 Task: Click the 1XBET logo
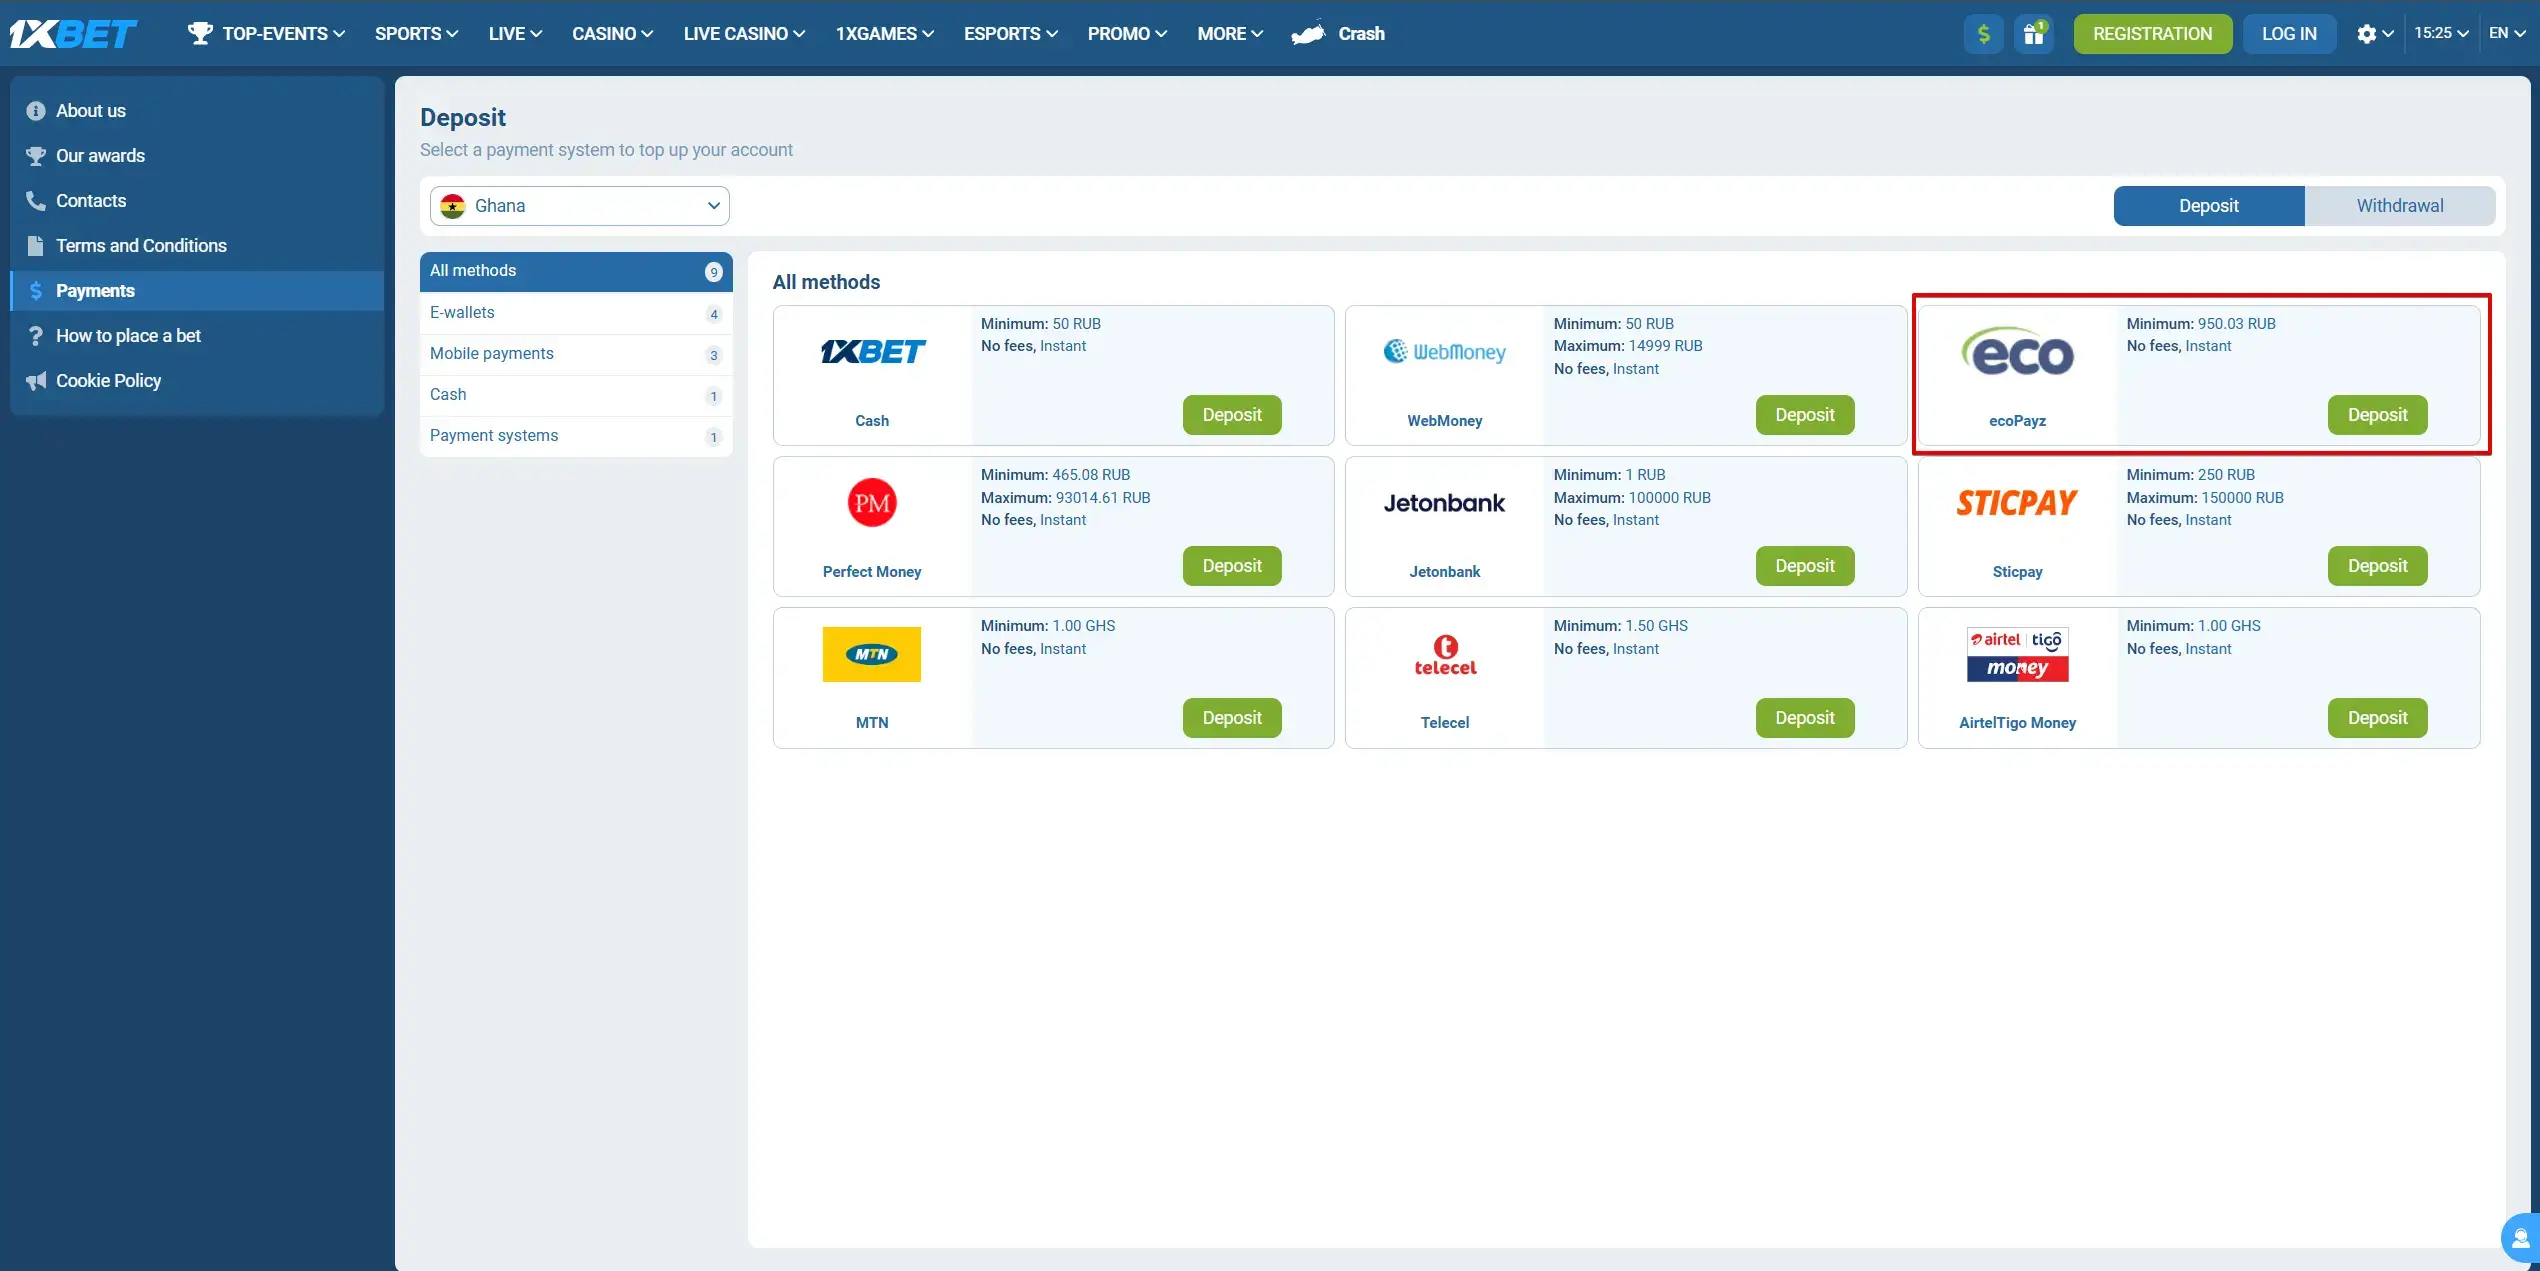(x=73, y=33)
